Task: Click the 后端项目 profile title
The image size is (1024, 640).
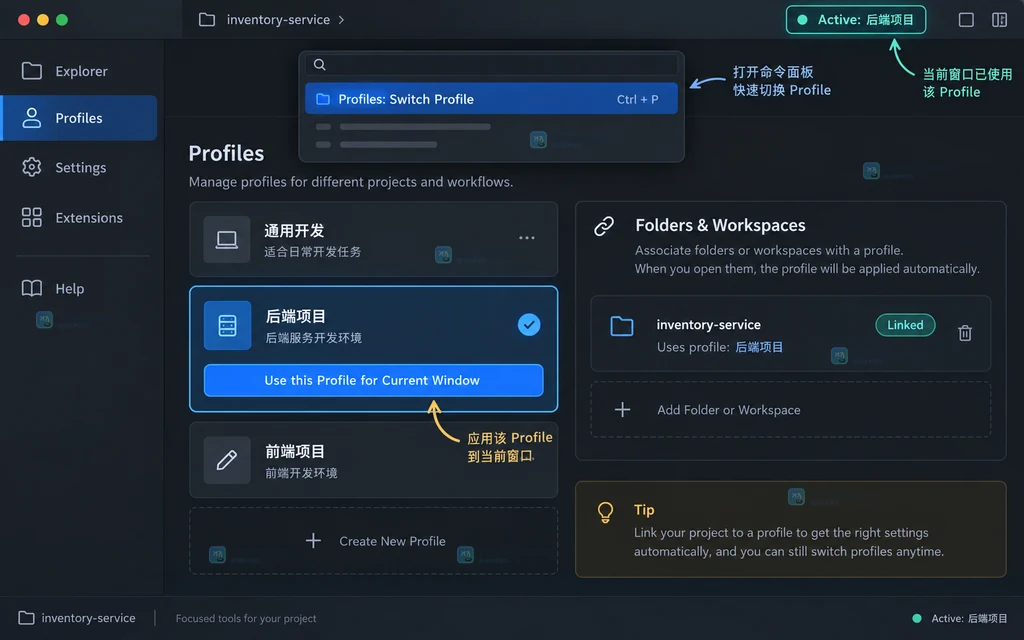Action: 295,316
